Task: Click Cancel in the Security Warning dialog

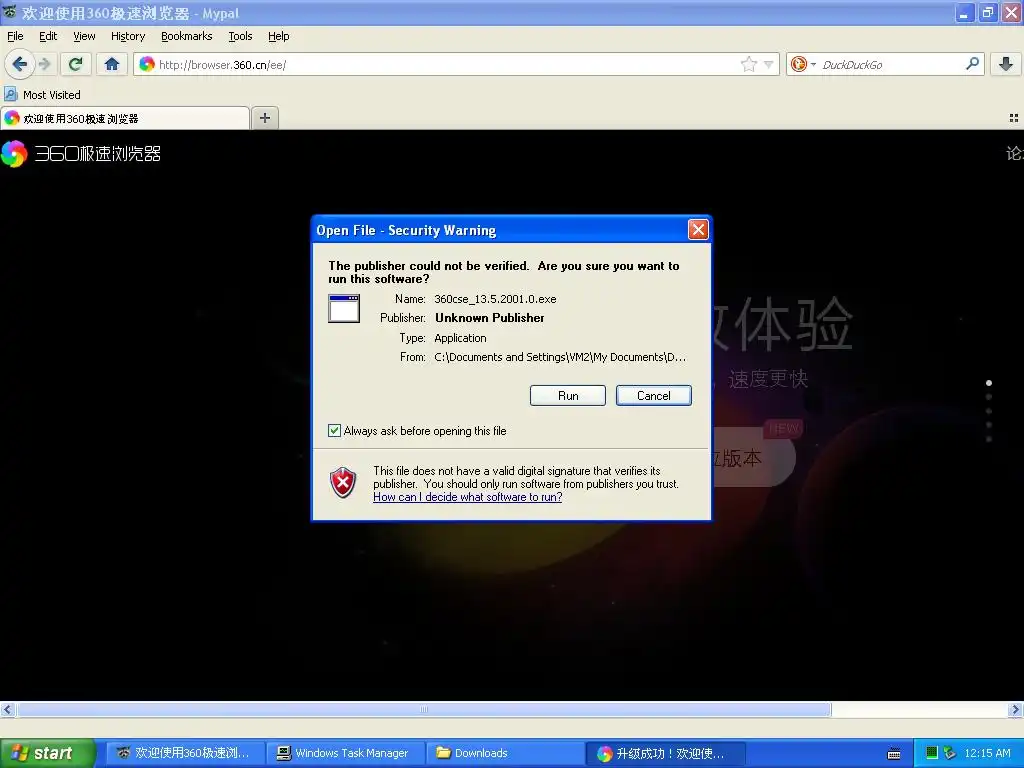Action: tap(654, 396)
